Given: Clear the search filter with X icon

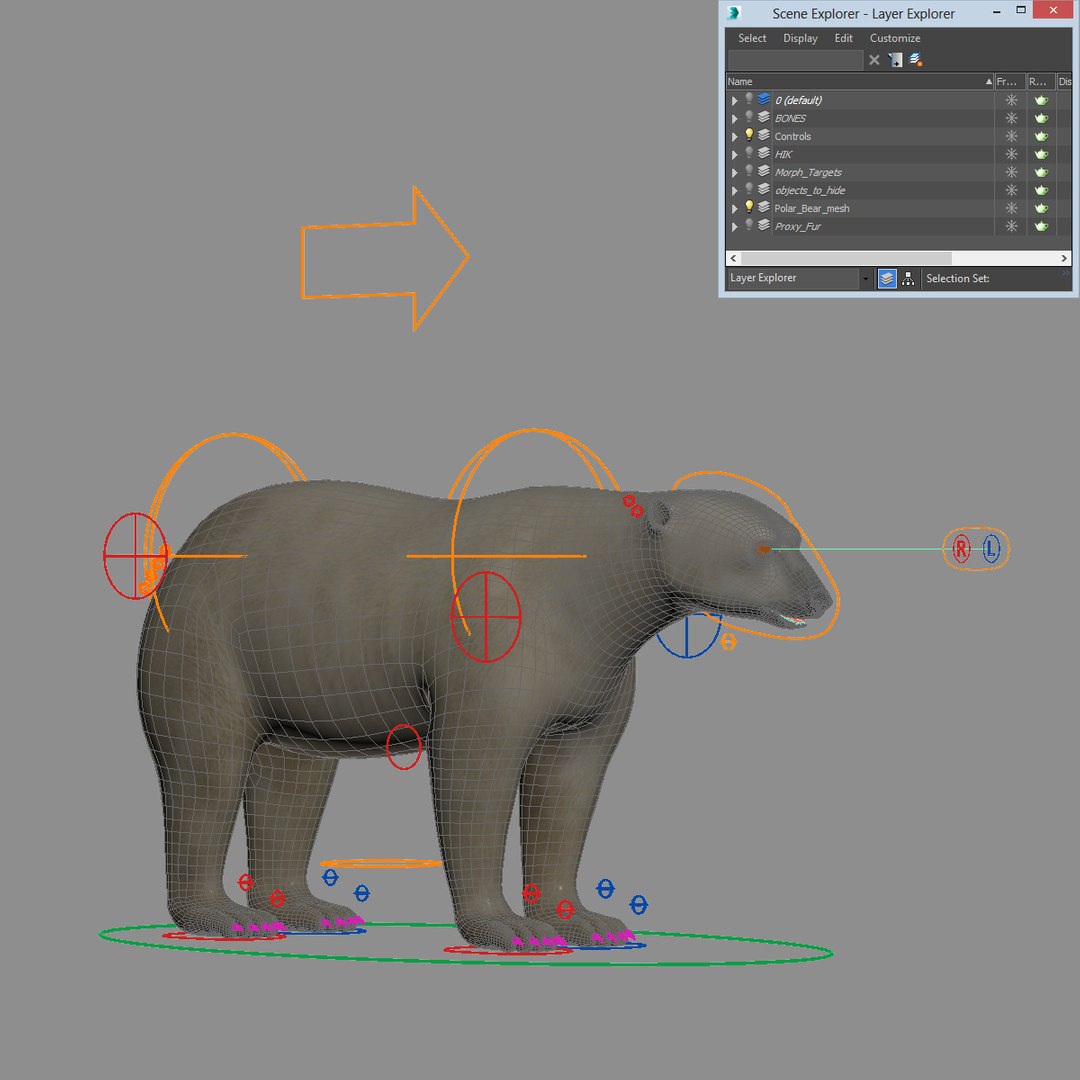Looking at the screenshot, I should 873,60.
